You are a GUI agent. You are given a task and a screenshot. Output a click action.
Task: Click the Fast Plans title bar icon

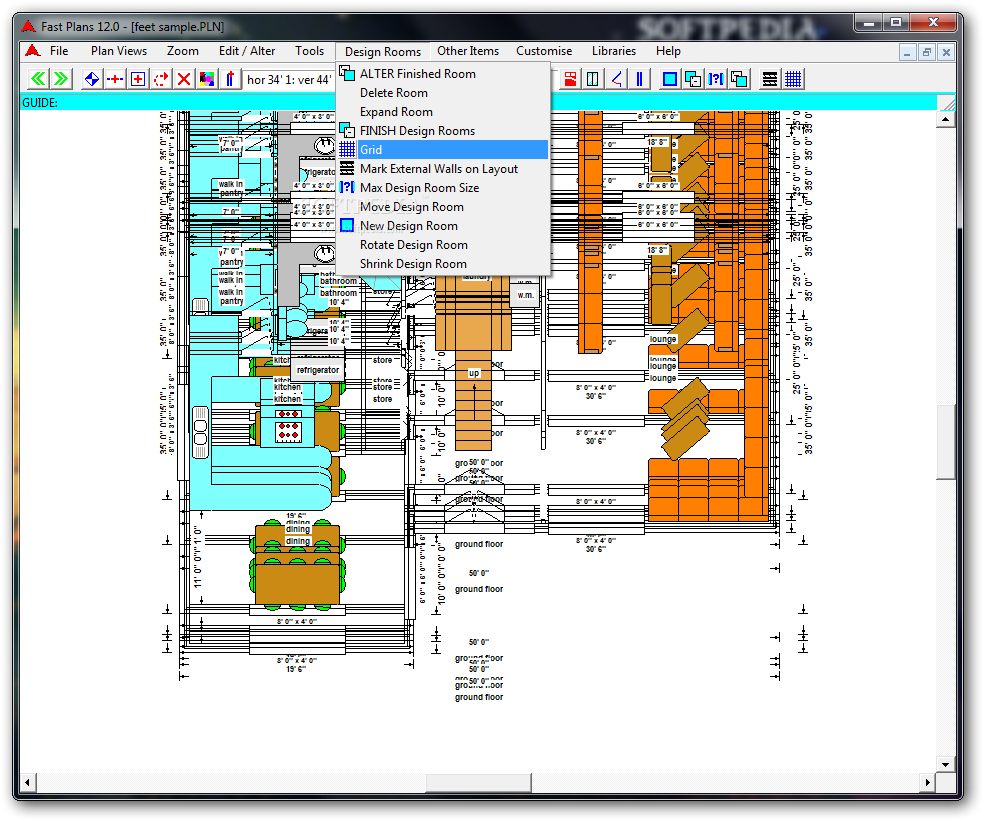pos(28,26)
